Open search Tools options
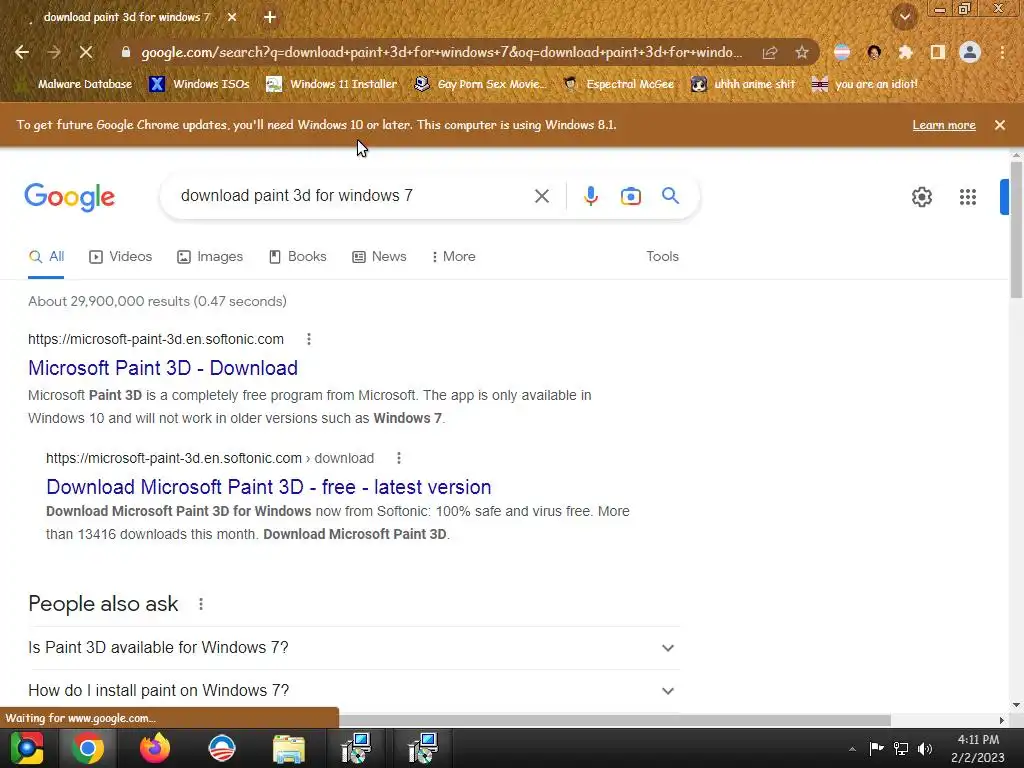 pyautogui.click(x=662, y=257)
